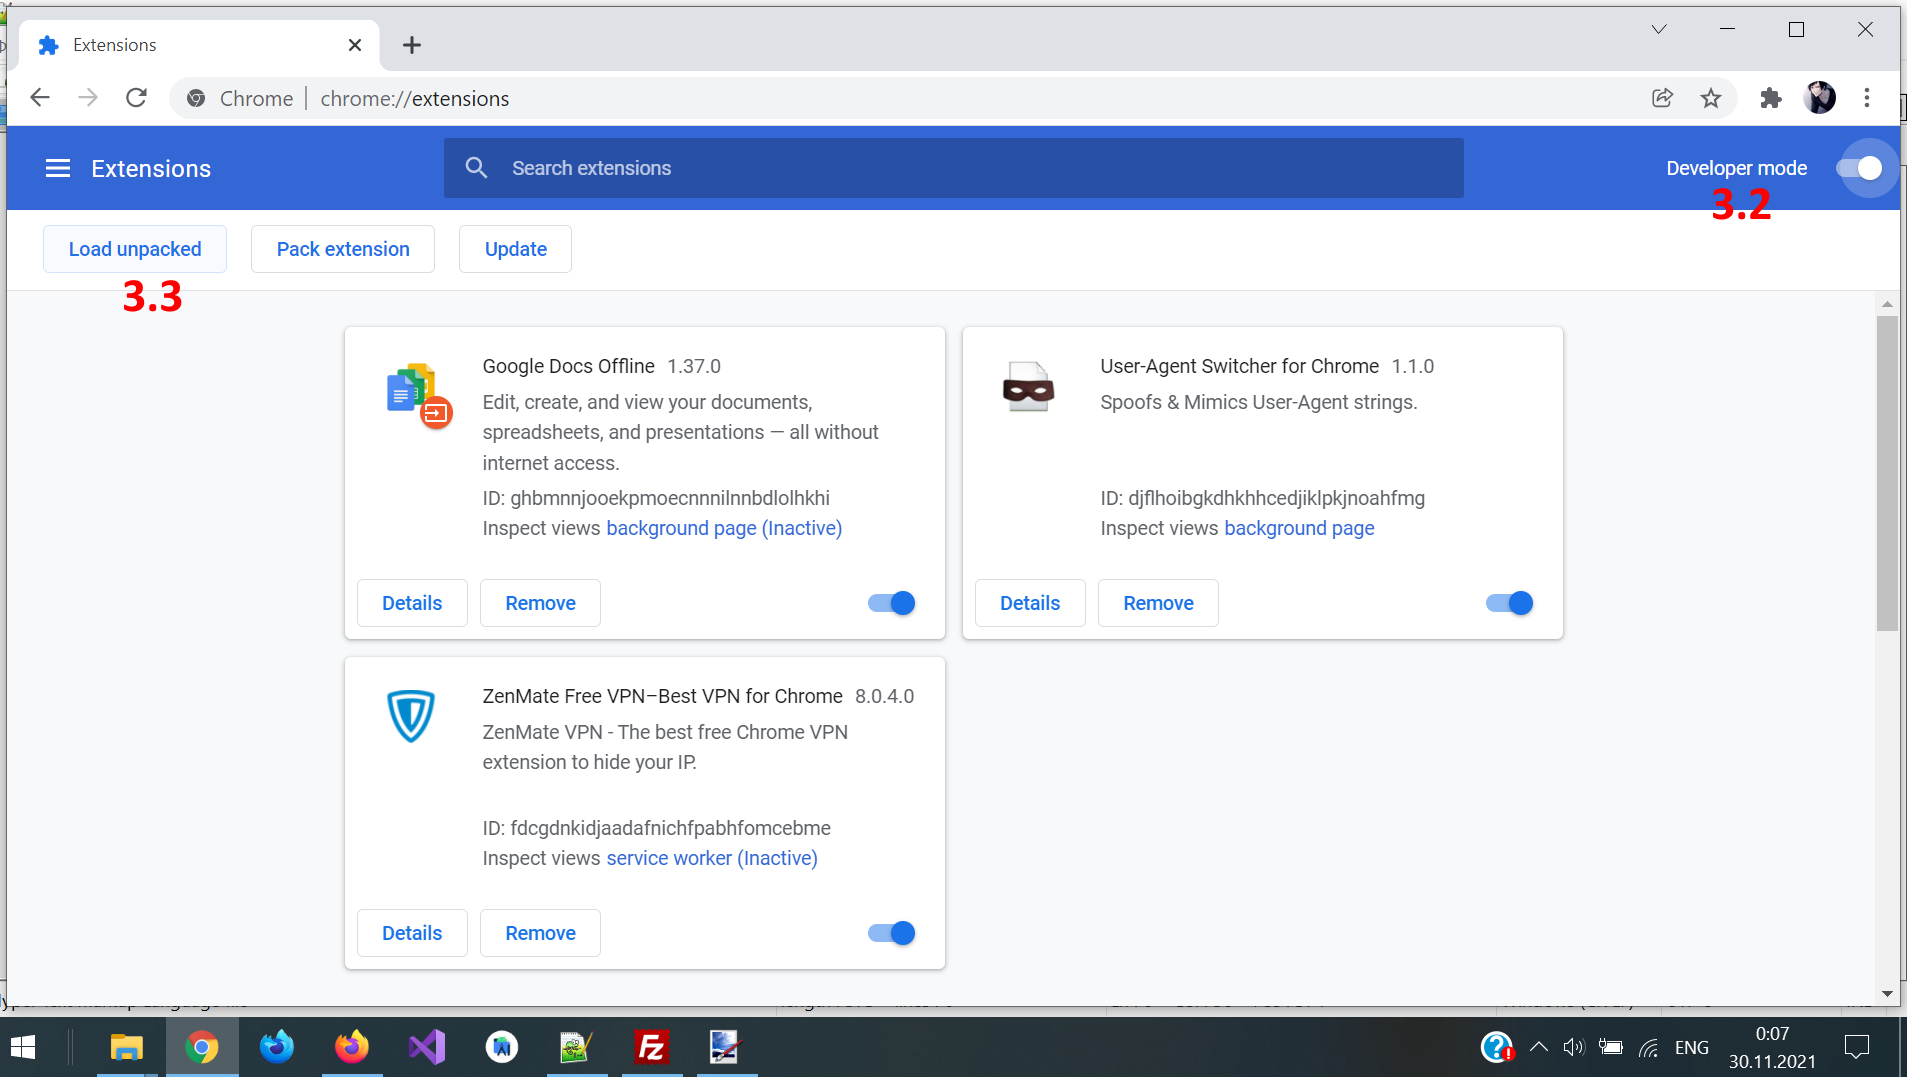Open Details for User-Agent Switcher

click(x=1030, y=603)
